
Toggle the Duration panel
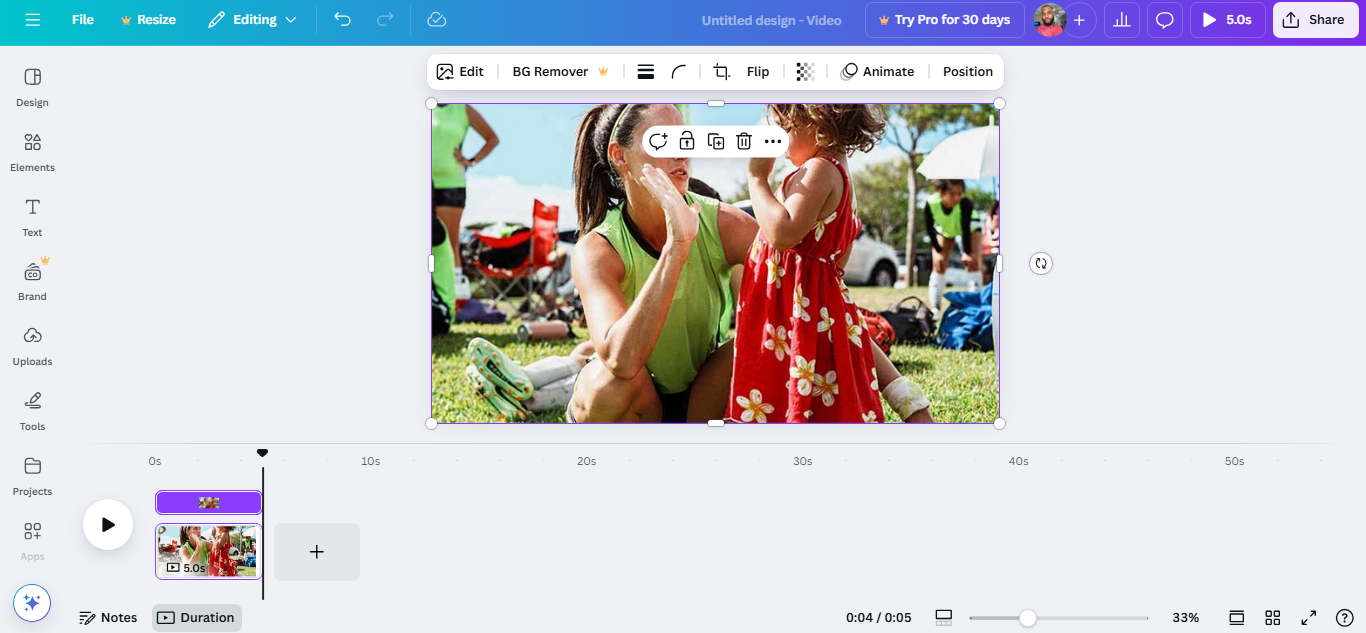tap(196, 617)
